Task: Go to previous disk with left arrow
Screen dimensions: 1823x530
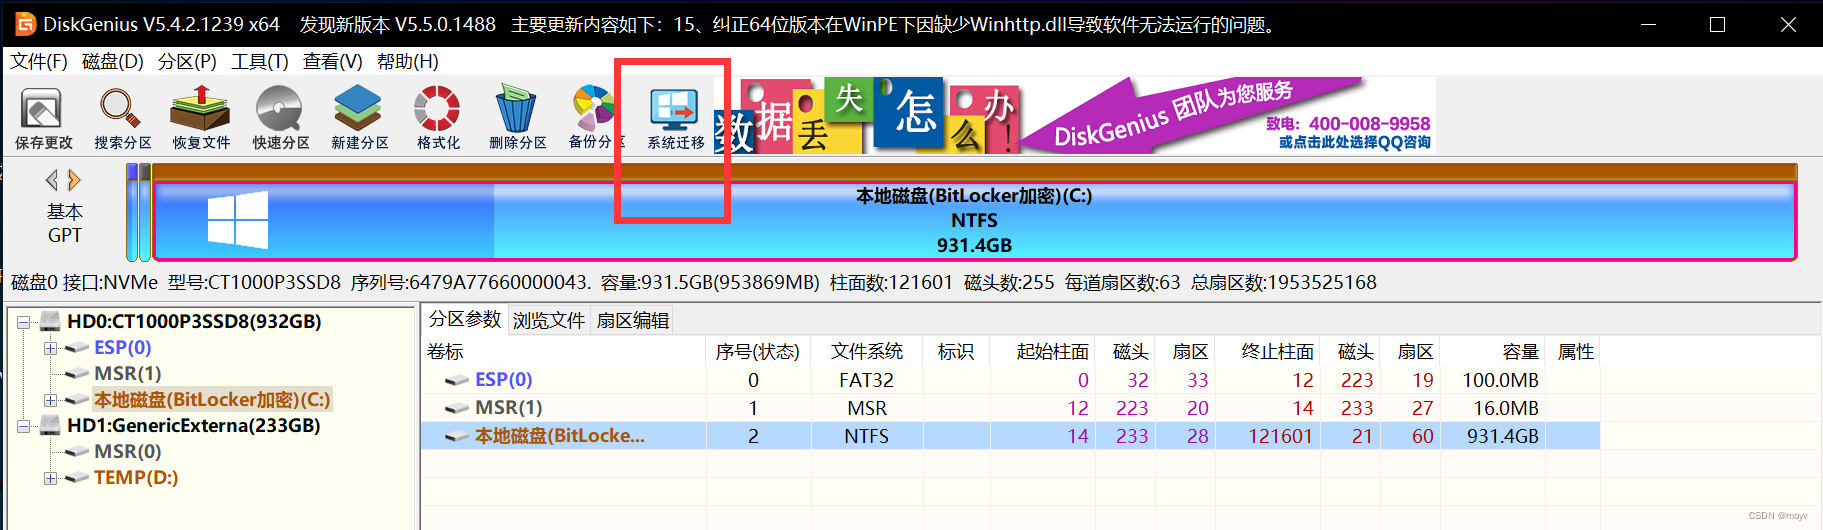Action: pos(51,180)
